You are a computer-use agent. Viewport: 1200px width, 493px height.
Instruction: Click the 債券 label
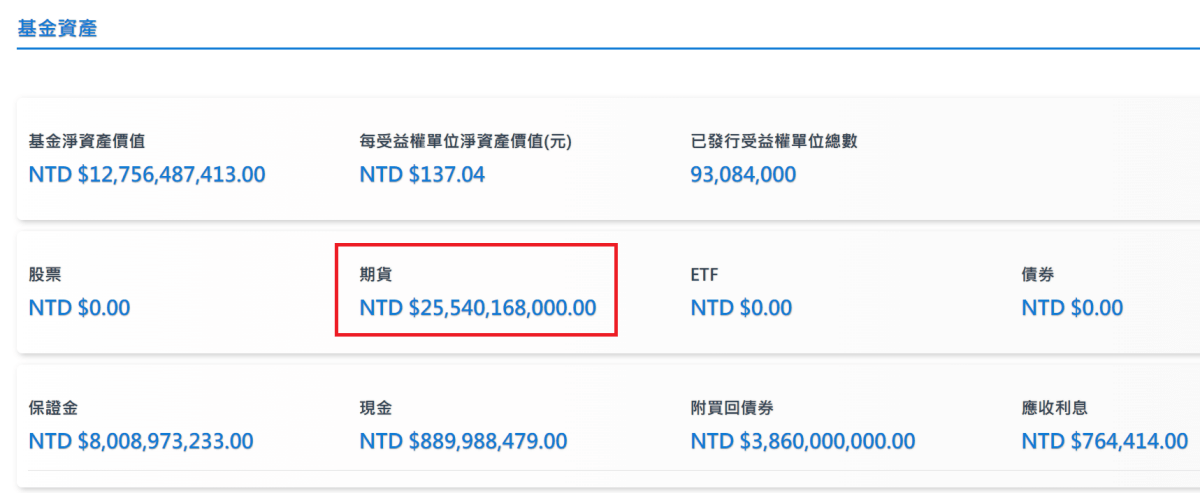[1038, 274]
